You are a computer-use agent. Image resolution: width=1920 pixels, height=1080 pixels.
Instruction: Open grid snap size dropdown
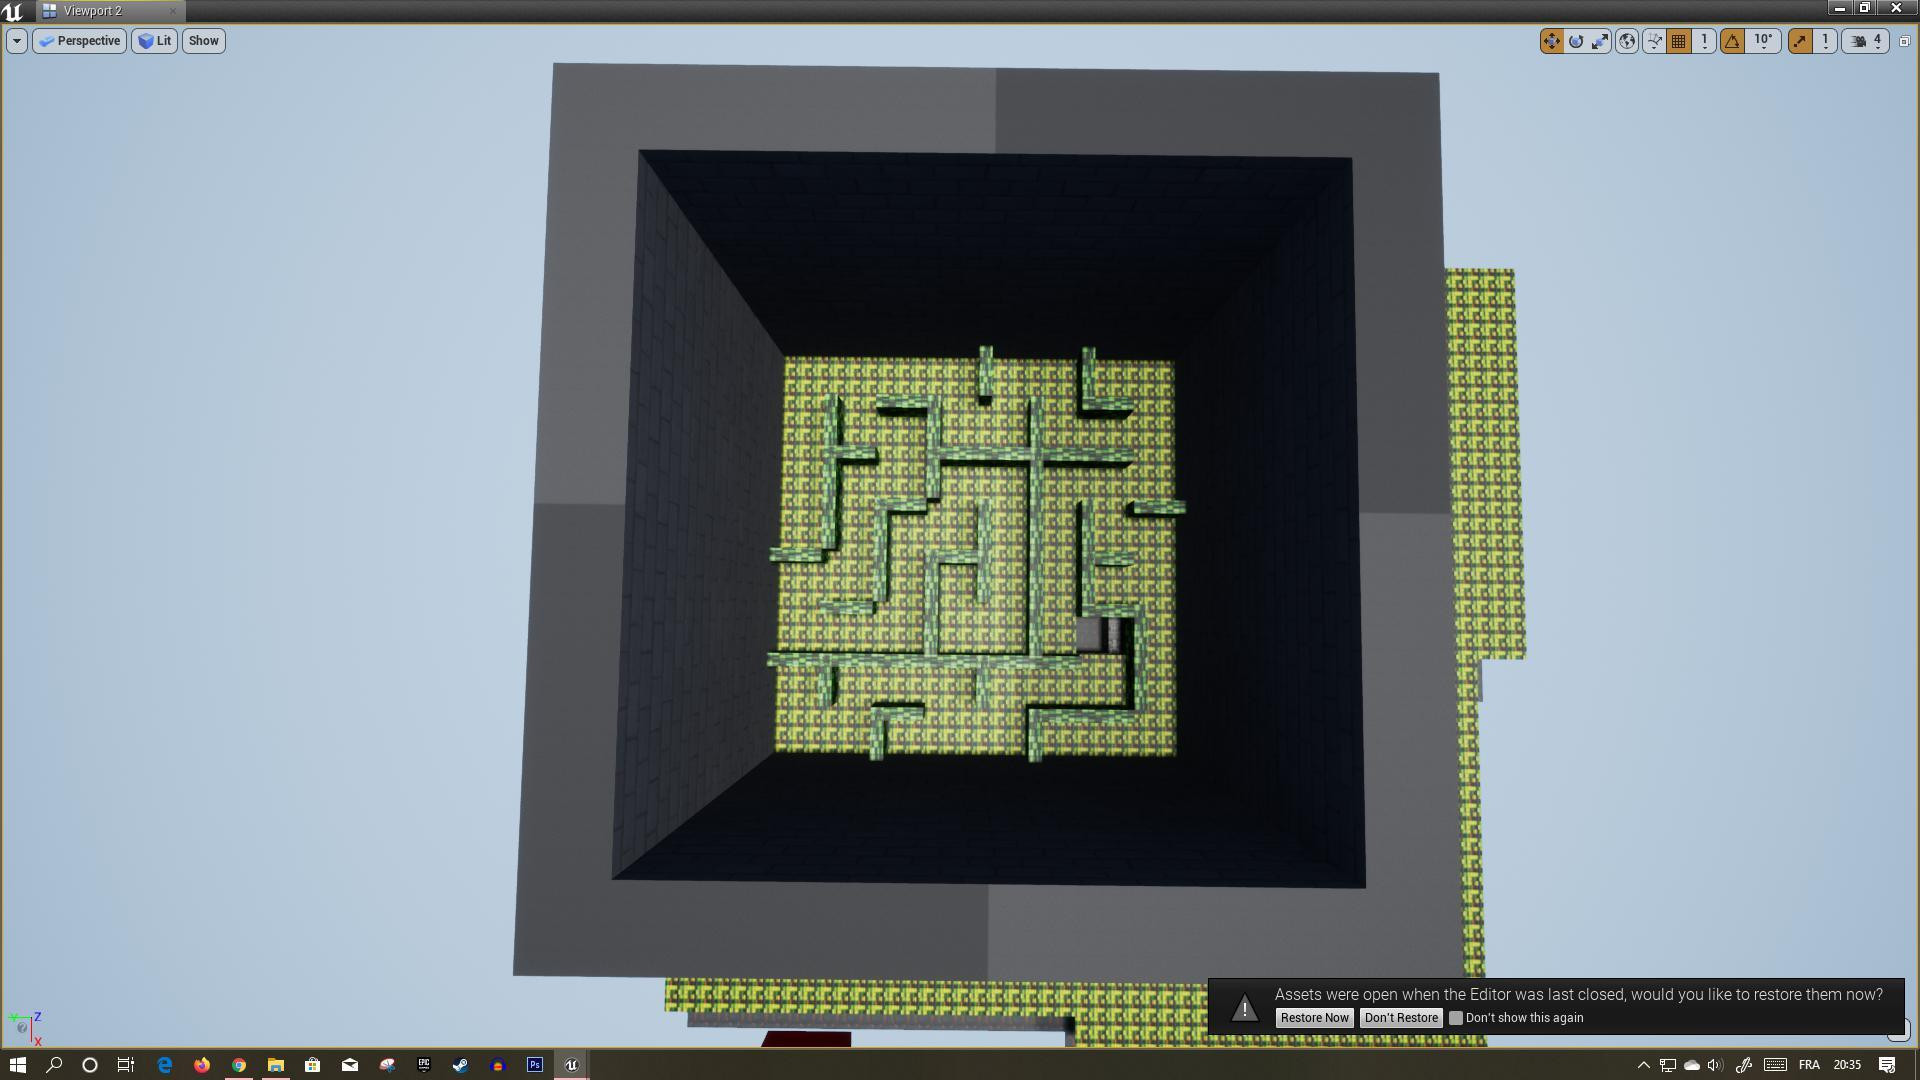1704,41
